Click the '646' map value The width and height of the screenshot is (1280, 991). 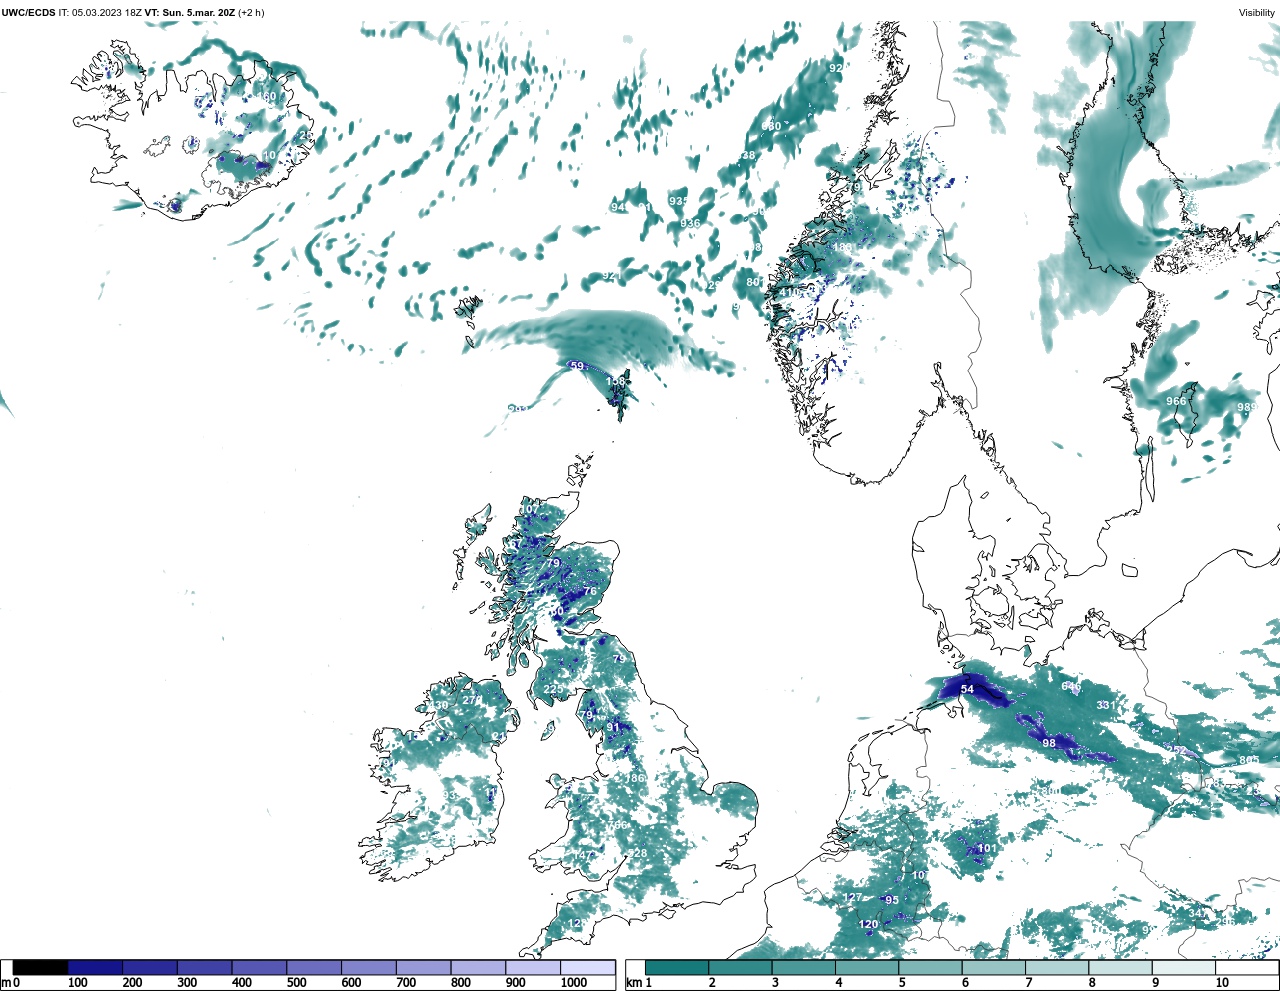(1071, 687)
